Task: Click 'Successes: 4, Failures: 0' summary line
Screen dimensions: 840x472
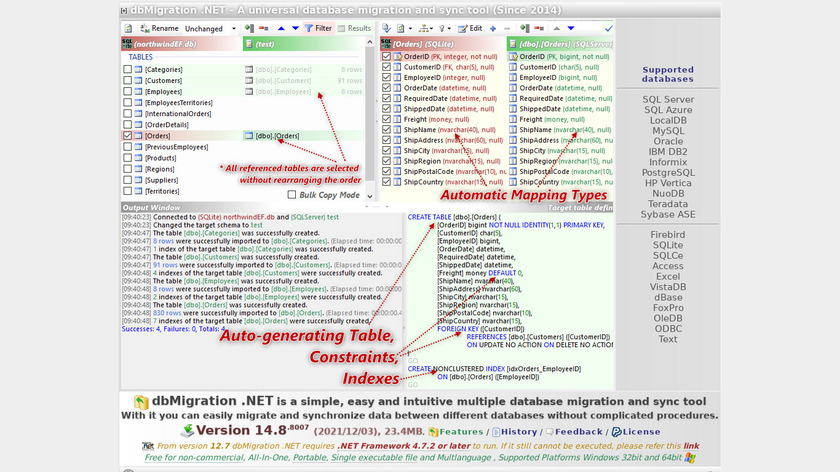Action: click(x=173, y=329)
